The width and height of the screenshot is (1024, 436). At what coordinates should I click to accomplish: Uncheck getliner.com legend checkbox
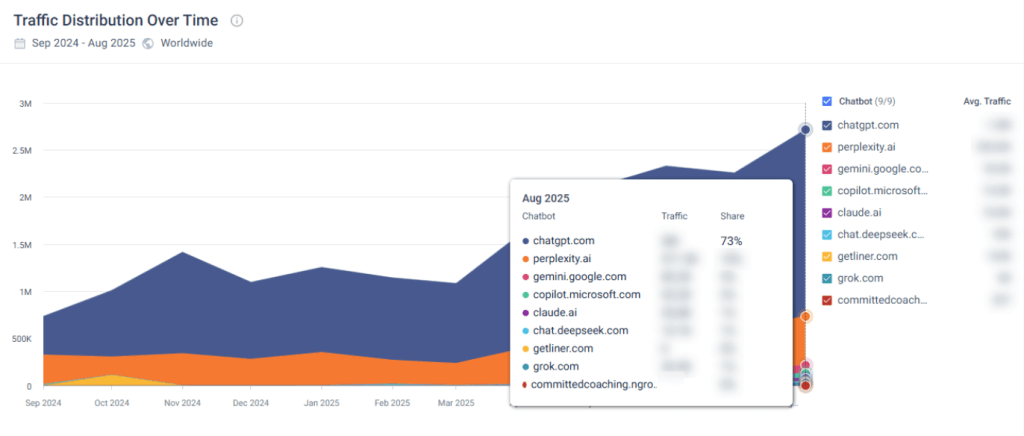coord(826,256)
